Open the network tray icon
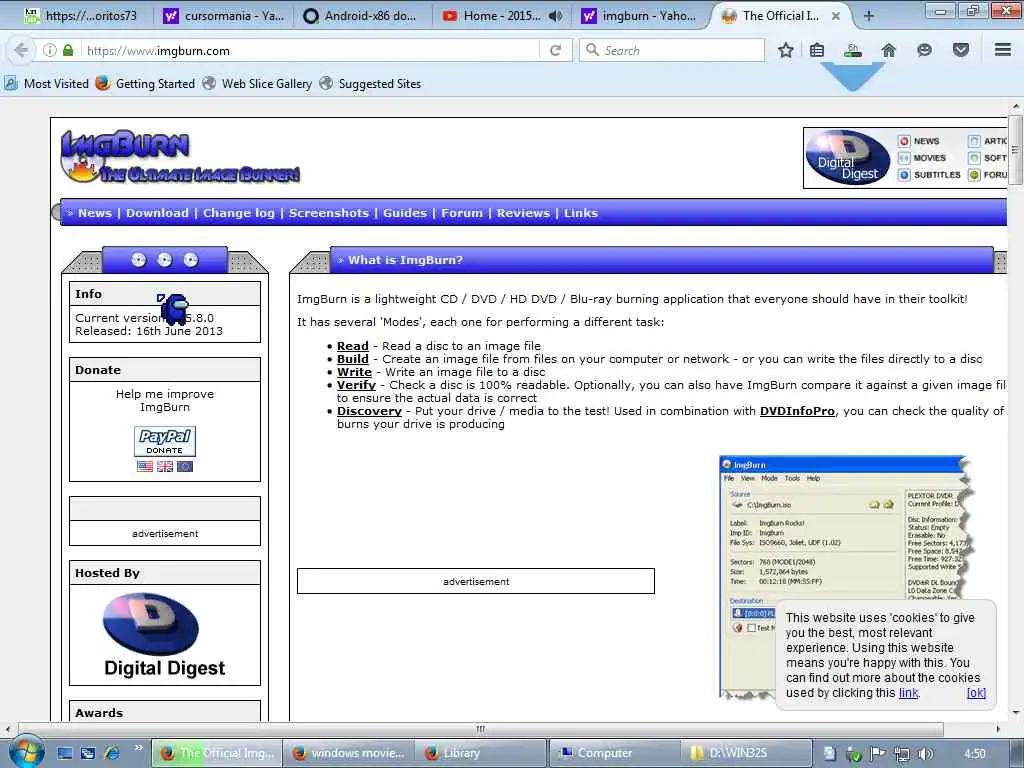This screenshot has width=1024, height=768. click(902, 754)
